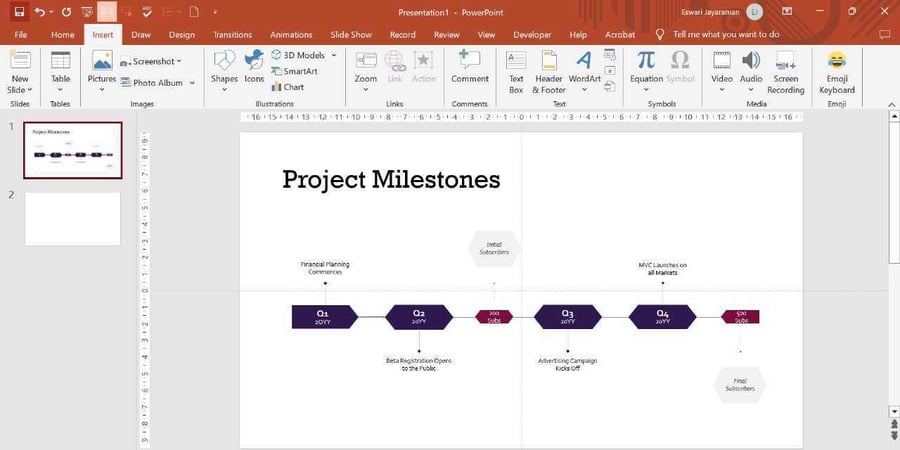Open the Emoji Keyboard
900x450 pixels.
click(837, 72)
